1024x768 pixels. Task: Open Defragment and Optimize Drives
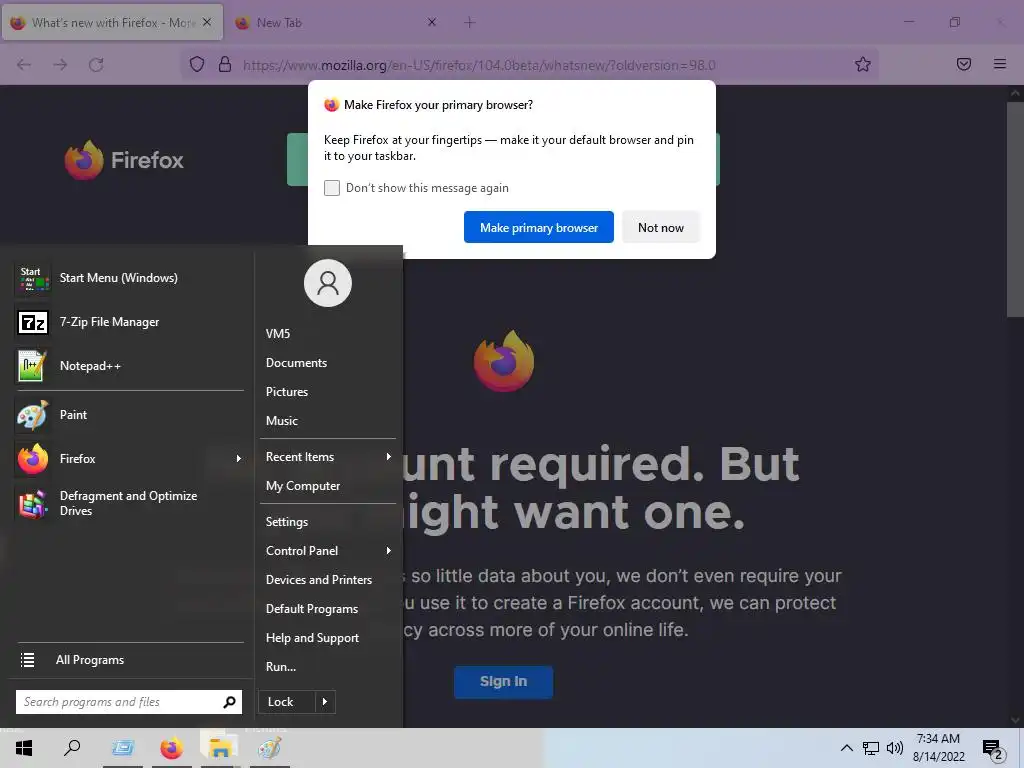coord(129,503)
